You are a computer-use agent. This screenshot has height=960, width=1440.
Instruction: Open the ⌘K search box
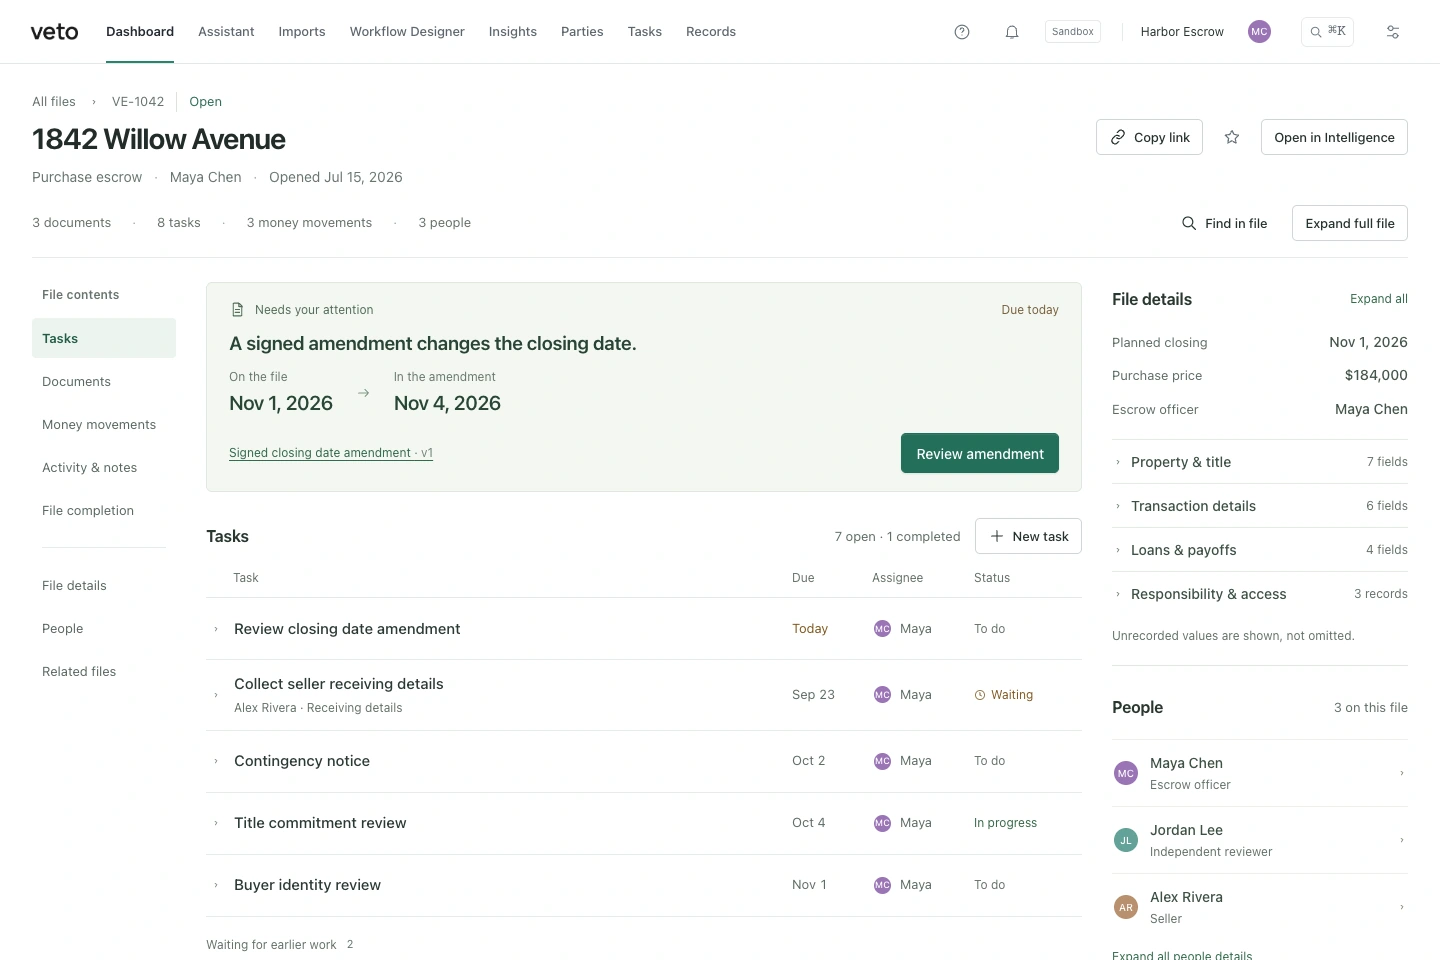(1328, 32)
